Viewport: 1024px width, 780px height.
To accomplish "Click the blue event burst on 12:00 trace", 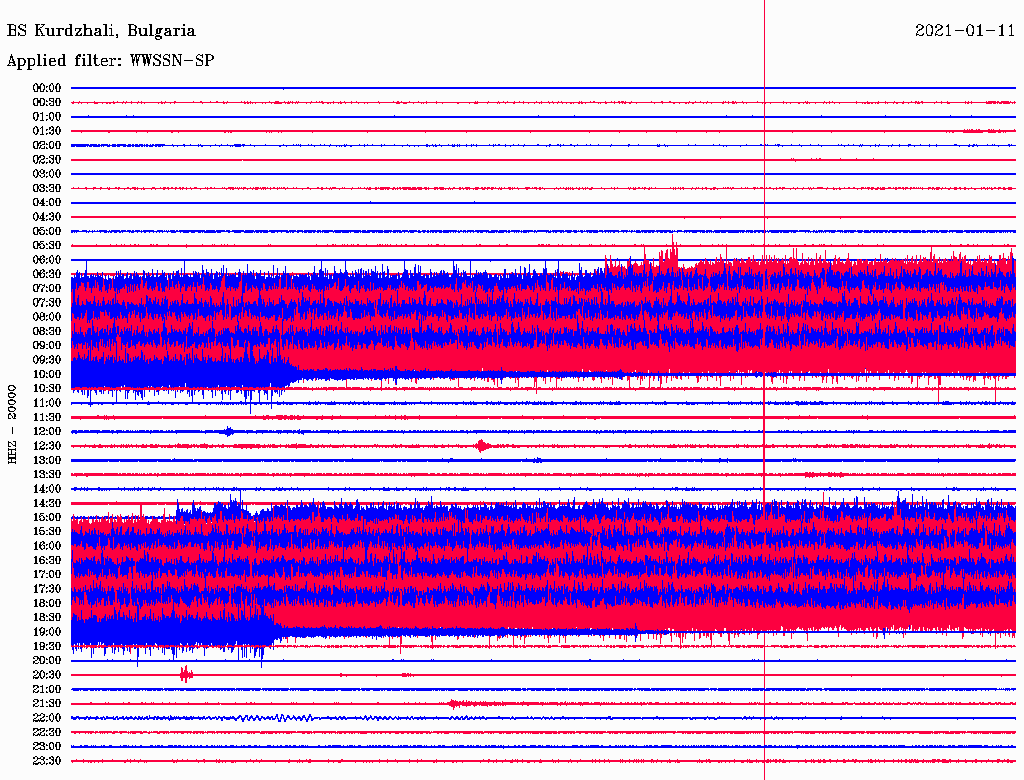I will (x=228, y=431).
